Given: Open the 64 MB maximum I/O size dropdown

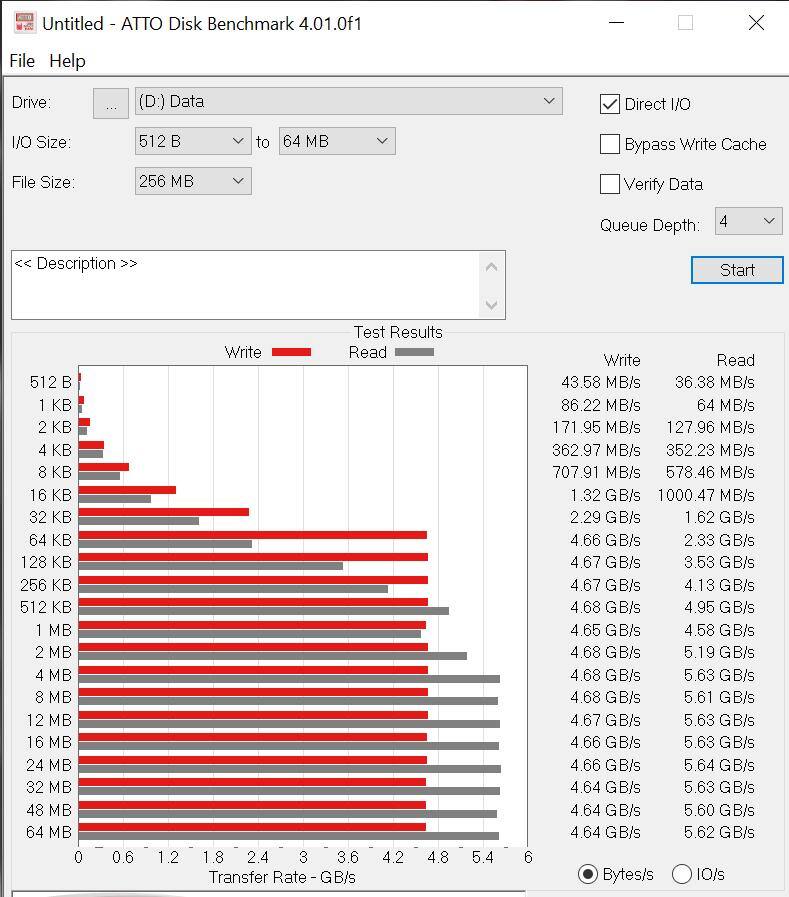Looking at the screenshot, I should pos(336,142).
